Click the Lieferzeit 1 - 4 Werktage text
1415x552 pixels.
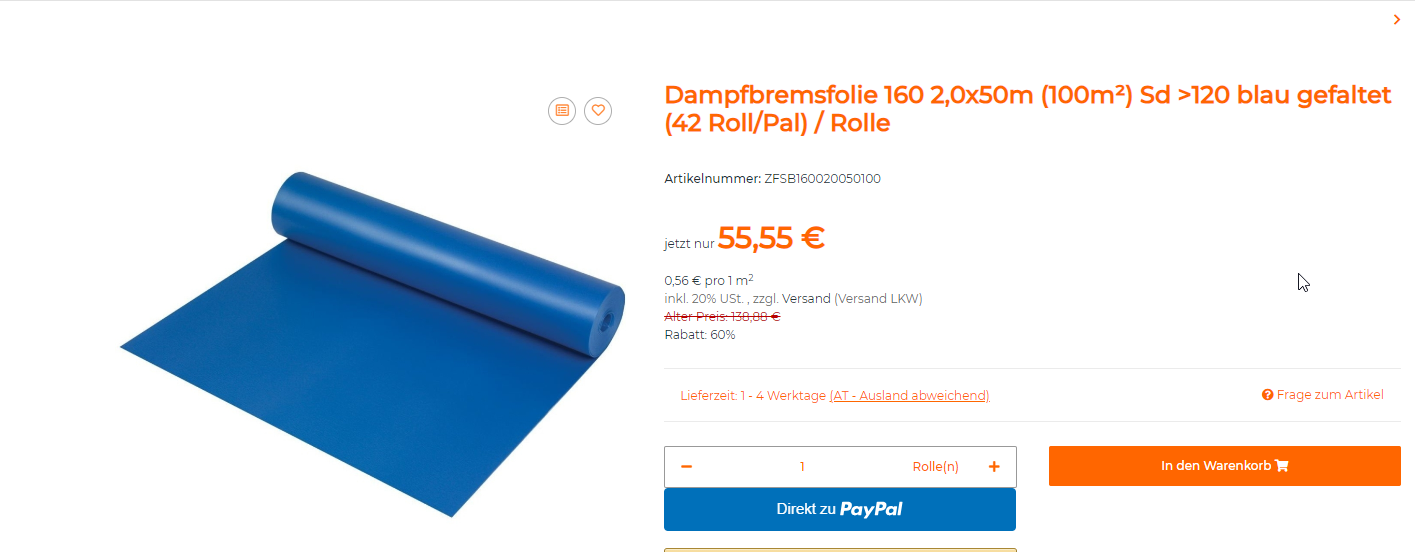click(753, 396)
